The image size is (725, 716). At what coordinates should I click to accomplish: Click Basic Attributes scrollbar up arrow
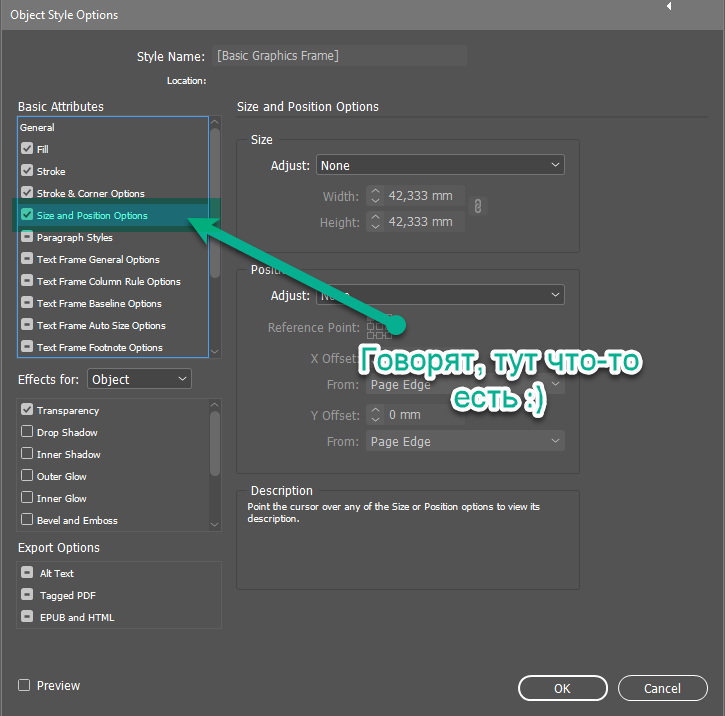[x=215, y=122]
